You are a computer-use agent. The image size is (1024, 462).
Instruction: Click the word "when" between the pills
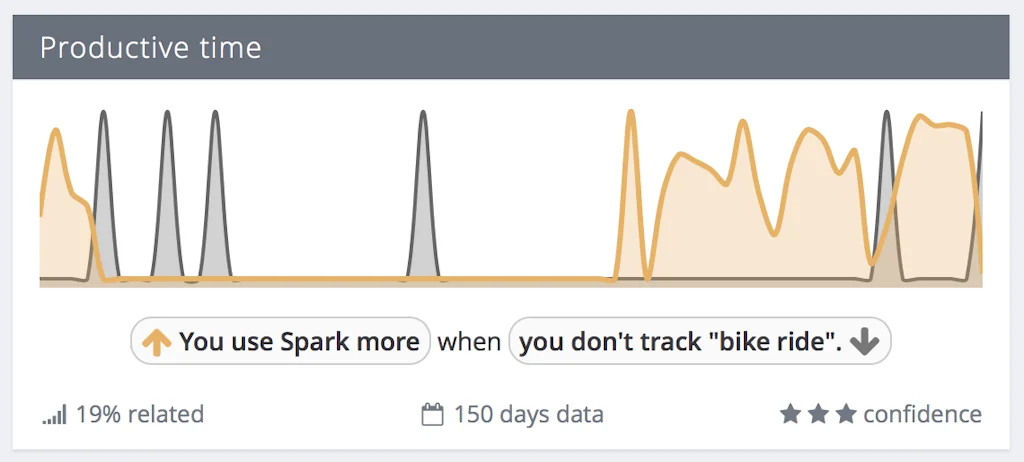click(x=469, y=342)
